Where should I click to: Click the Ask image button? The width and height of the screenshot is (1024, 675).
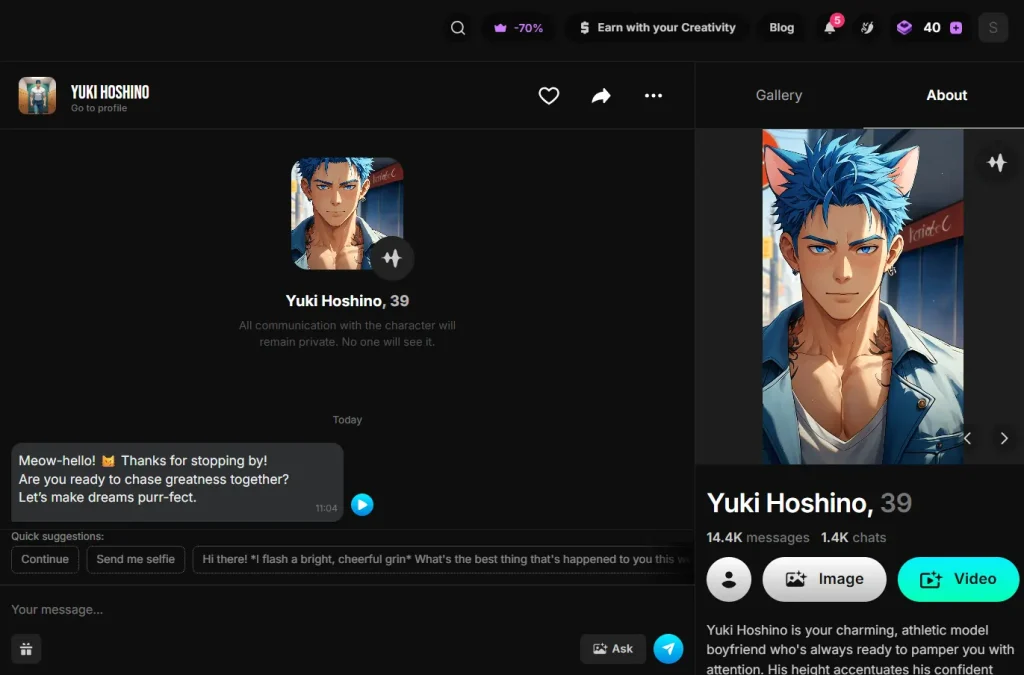613,649
